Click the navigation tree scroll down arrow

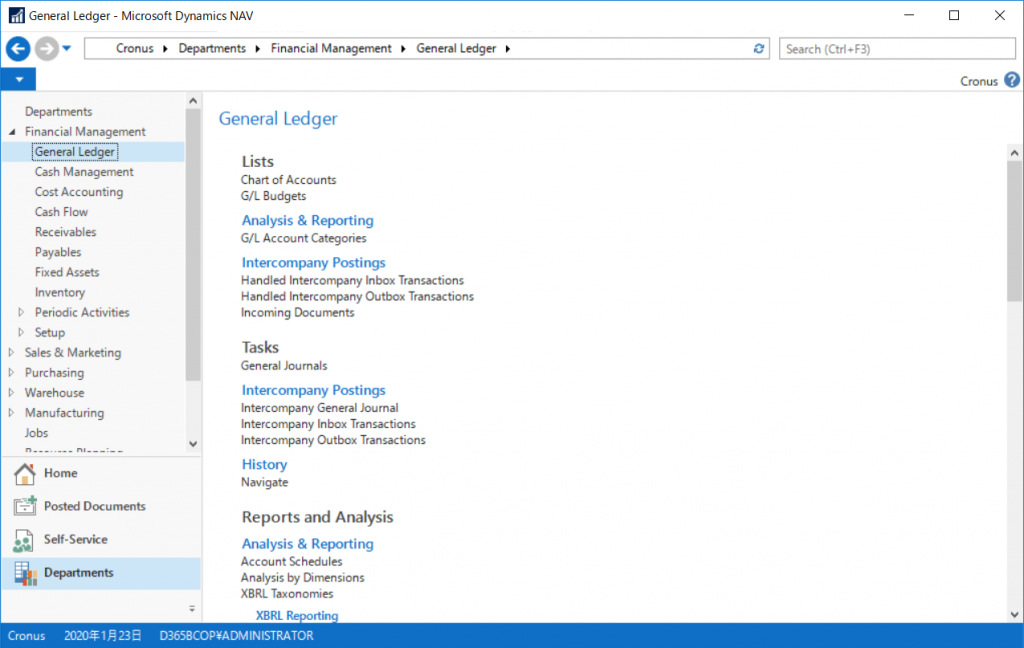(x=193, y=444)
